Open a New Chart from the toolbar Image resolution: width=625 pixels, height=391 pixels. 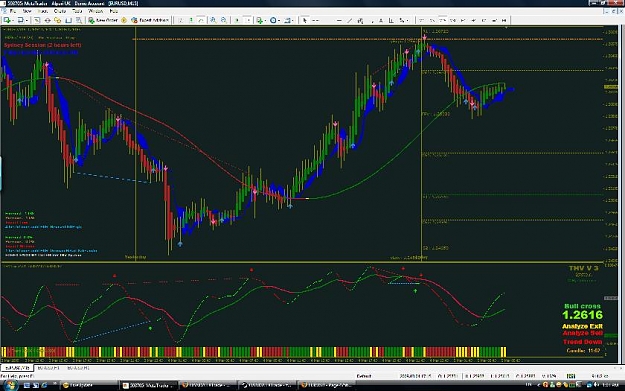pyautogui.click(x=7, y=20)
